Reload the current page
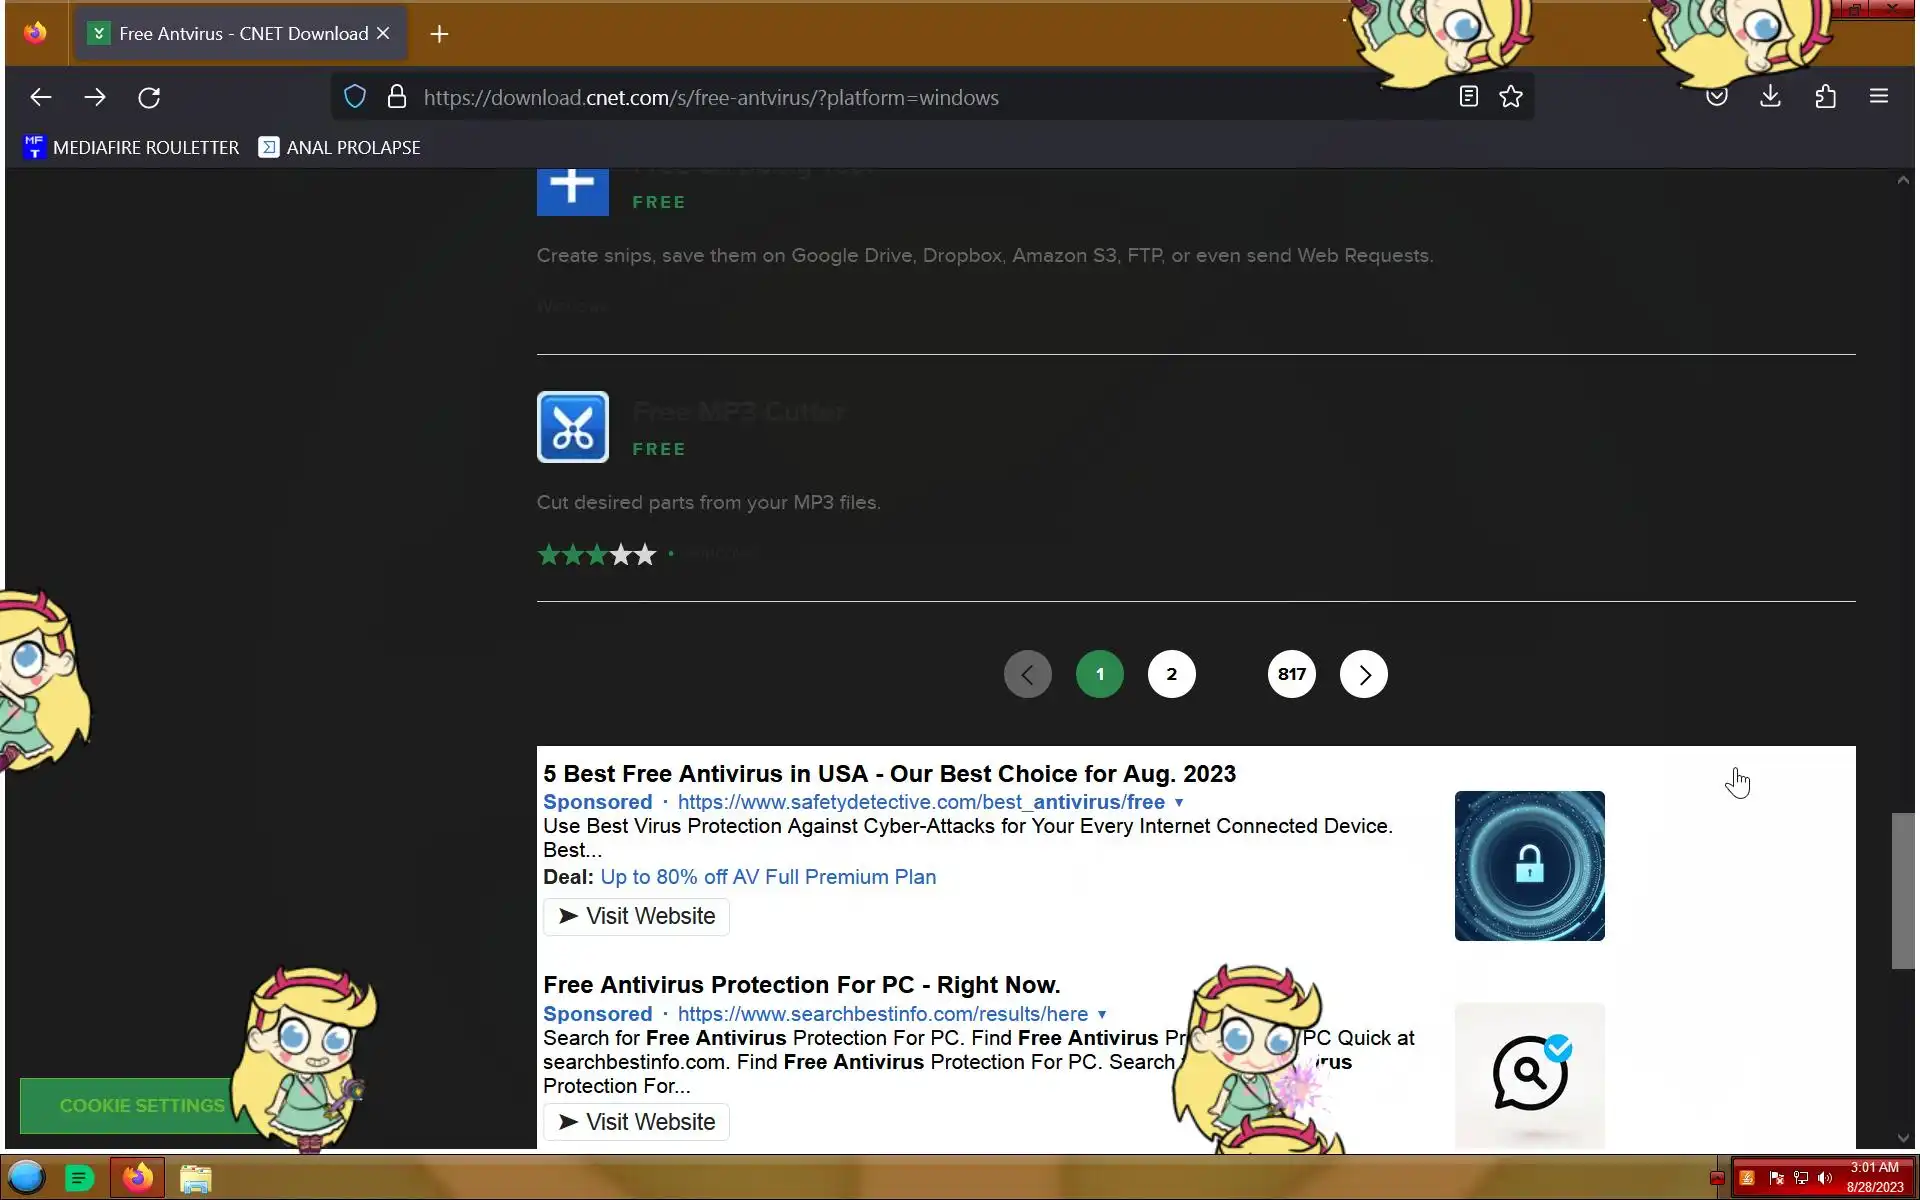The width and height of the screenshot is (1920, 1200). coord(149,97)
